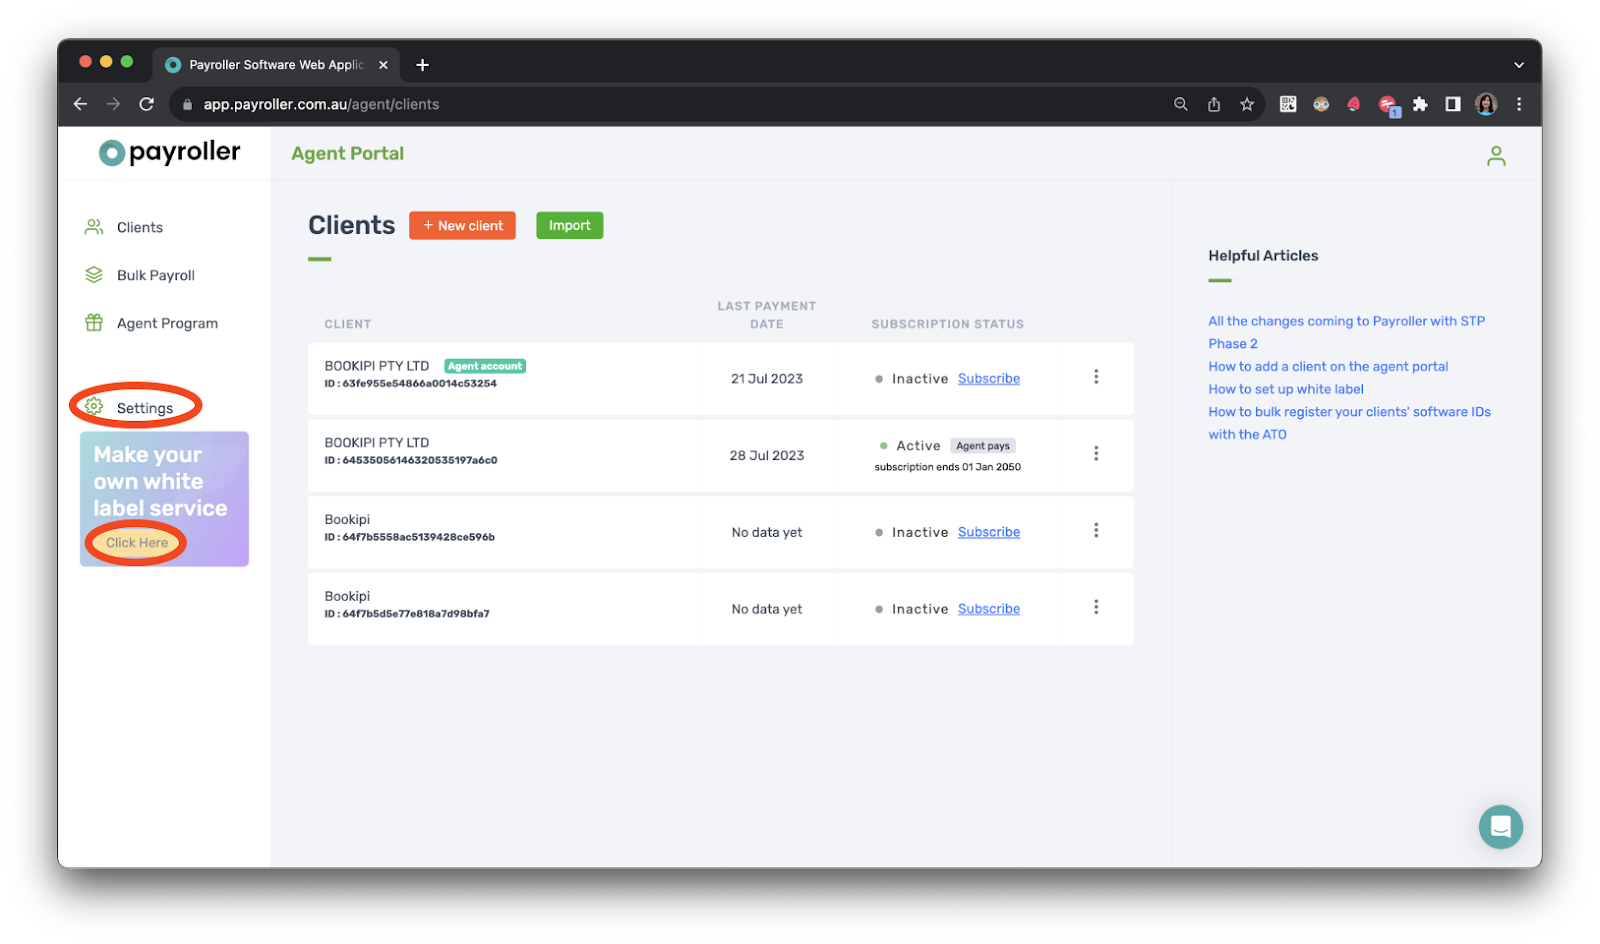
Task: Click the zoom magnifier icon in address bar
Action: 1181,104
